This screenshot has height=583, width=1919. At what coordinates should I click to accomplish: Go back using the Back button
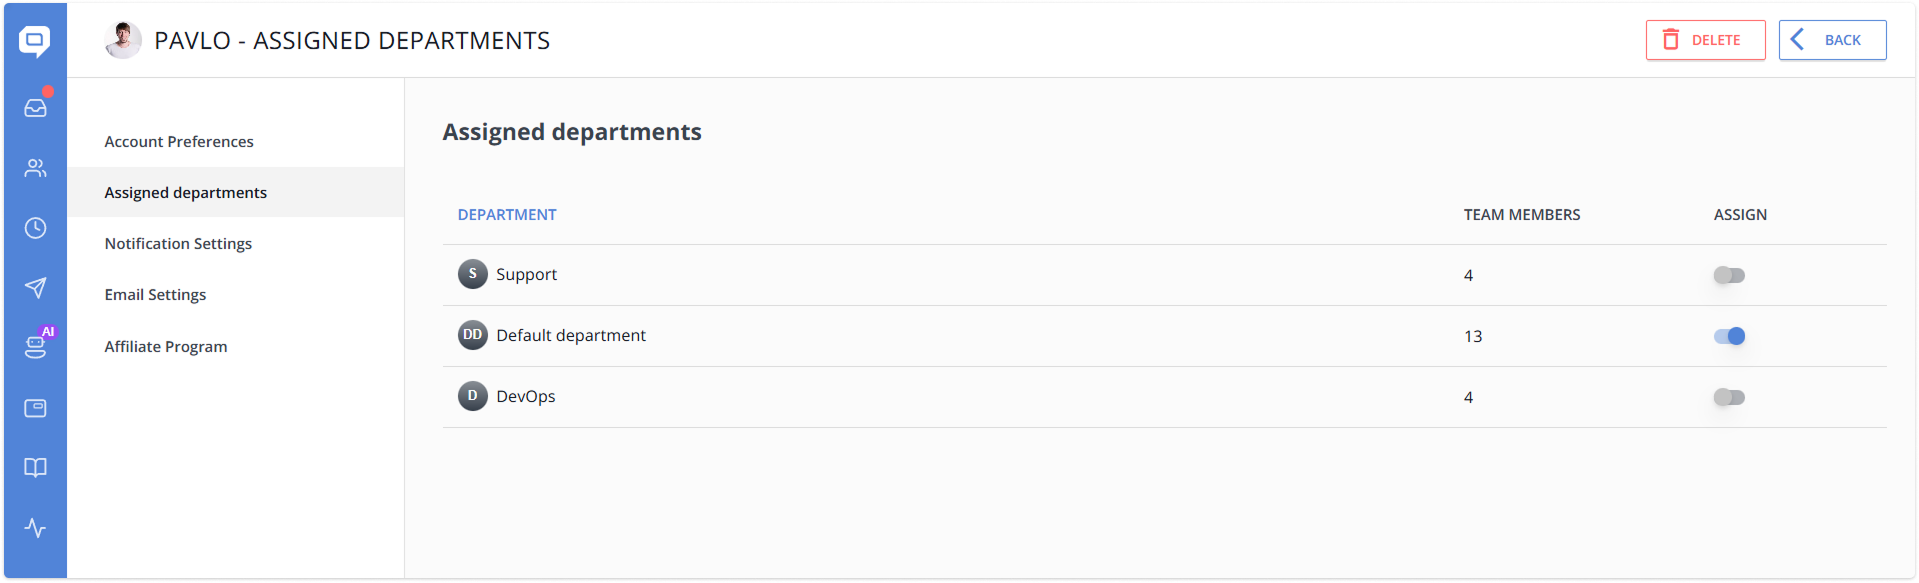click(x=1832, y=40)
